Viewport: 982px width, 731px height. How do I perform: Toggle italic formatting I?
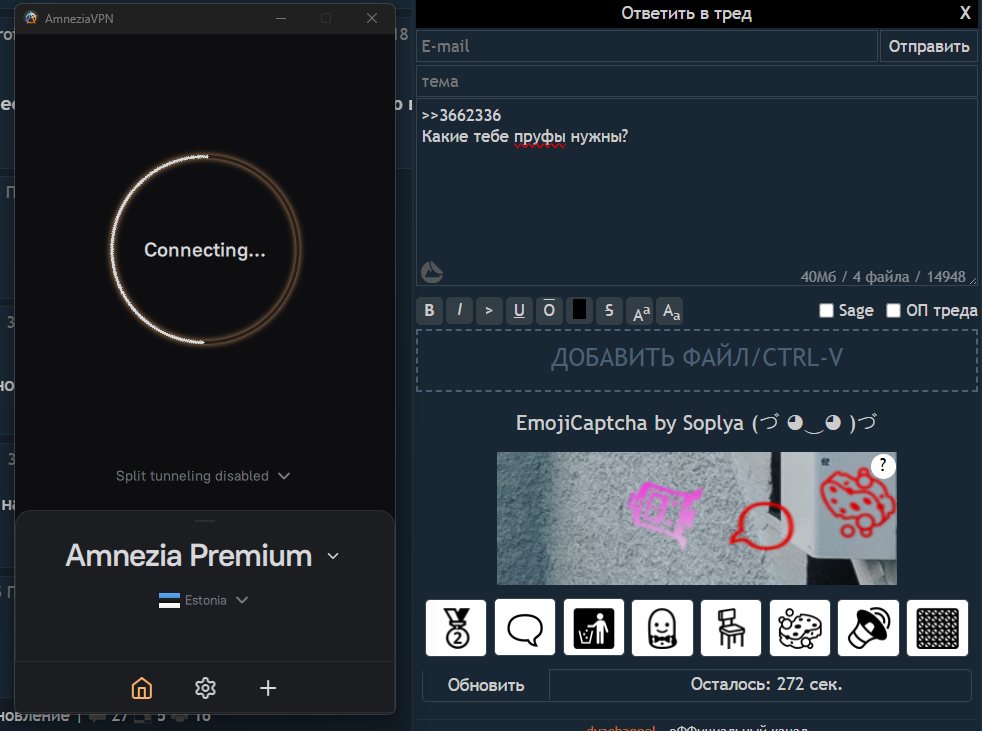click(x=460, y=310)
